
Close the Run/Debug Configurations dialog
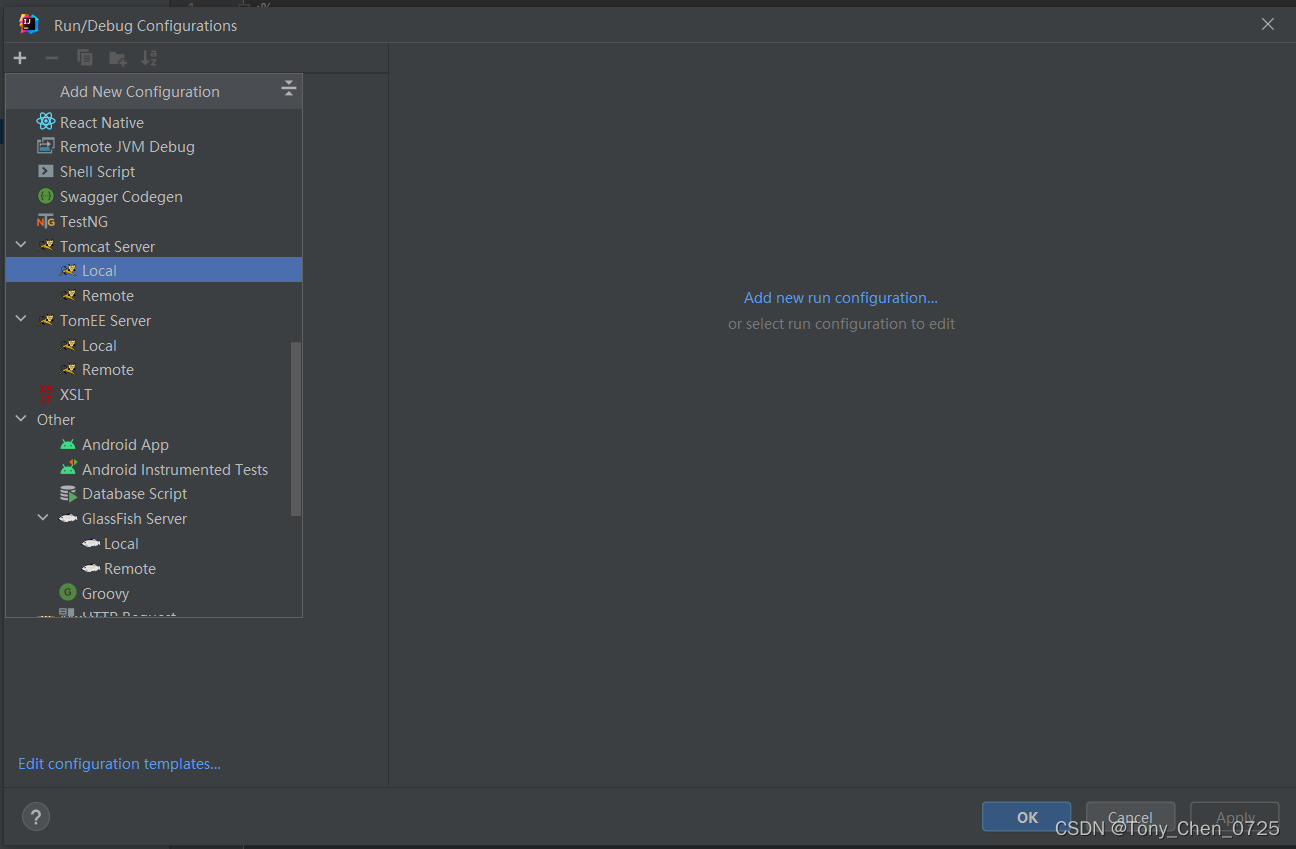coord(1268,24)
